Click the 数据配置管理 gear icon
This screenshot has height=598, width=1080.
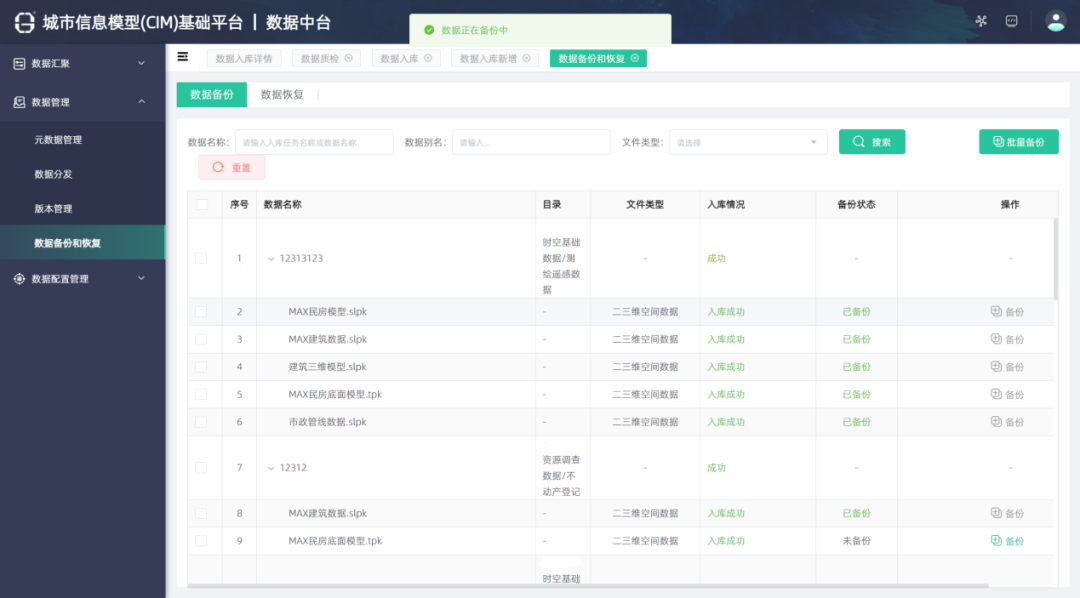(x=19, y=278)
